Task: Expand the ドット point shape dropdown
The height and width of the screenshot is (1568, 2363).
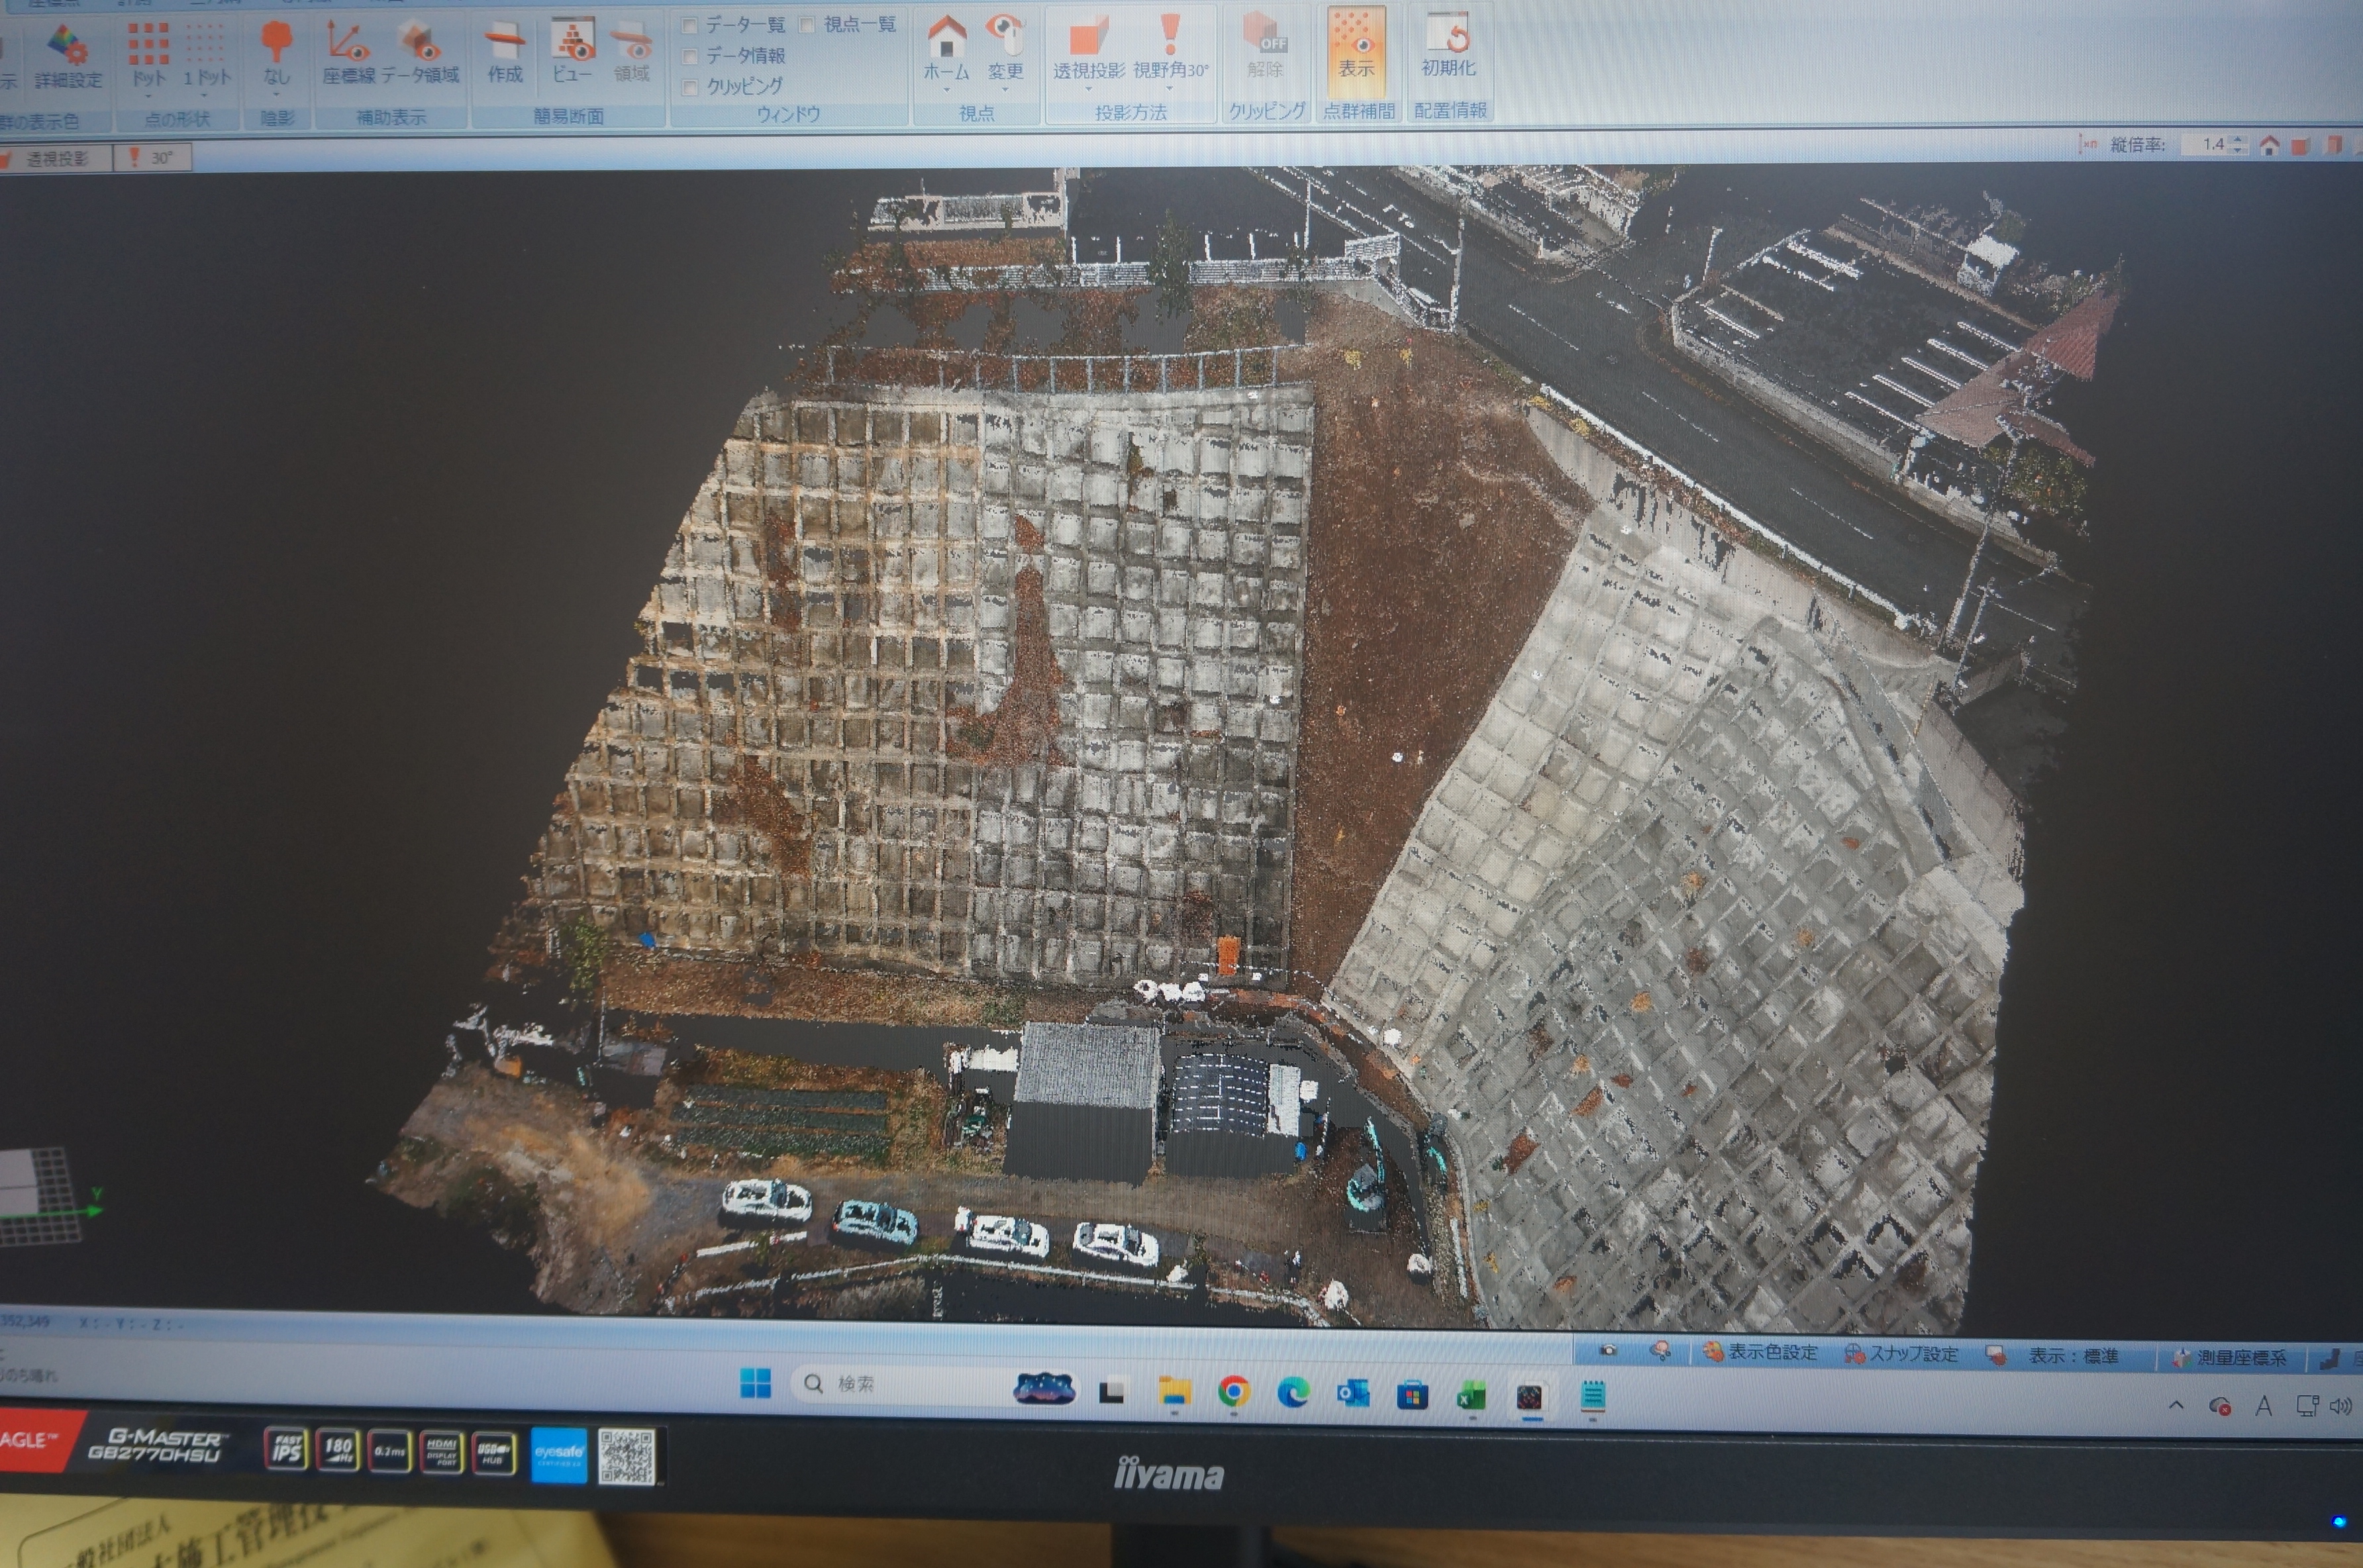Action: tap(148, 96)
